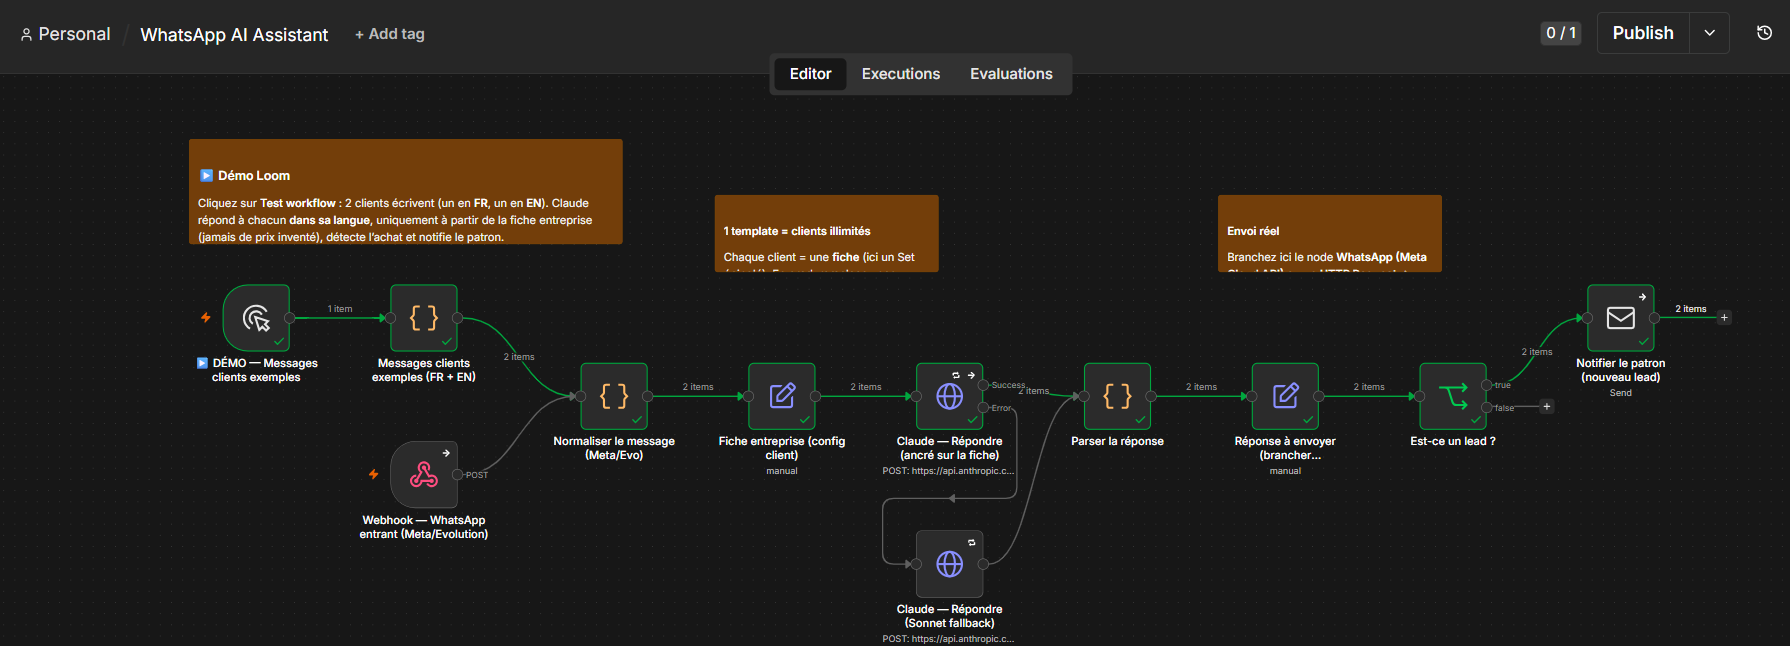Click the 1 item label after DÉMO node
This screenshot has width=1790, height=646.
[340, 309]
